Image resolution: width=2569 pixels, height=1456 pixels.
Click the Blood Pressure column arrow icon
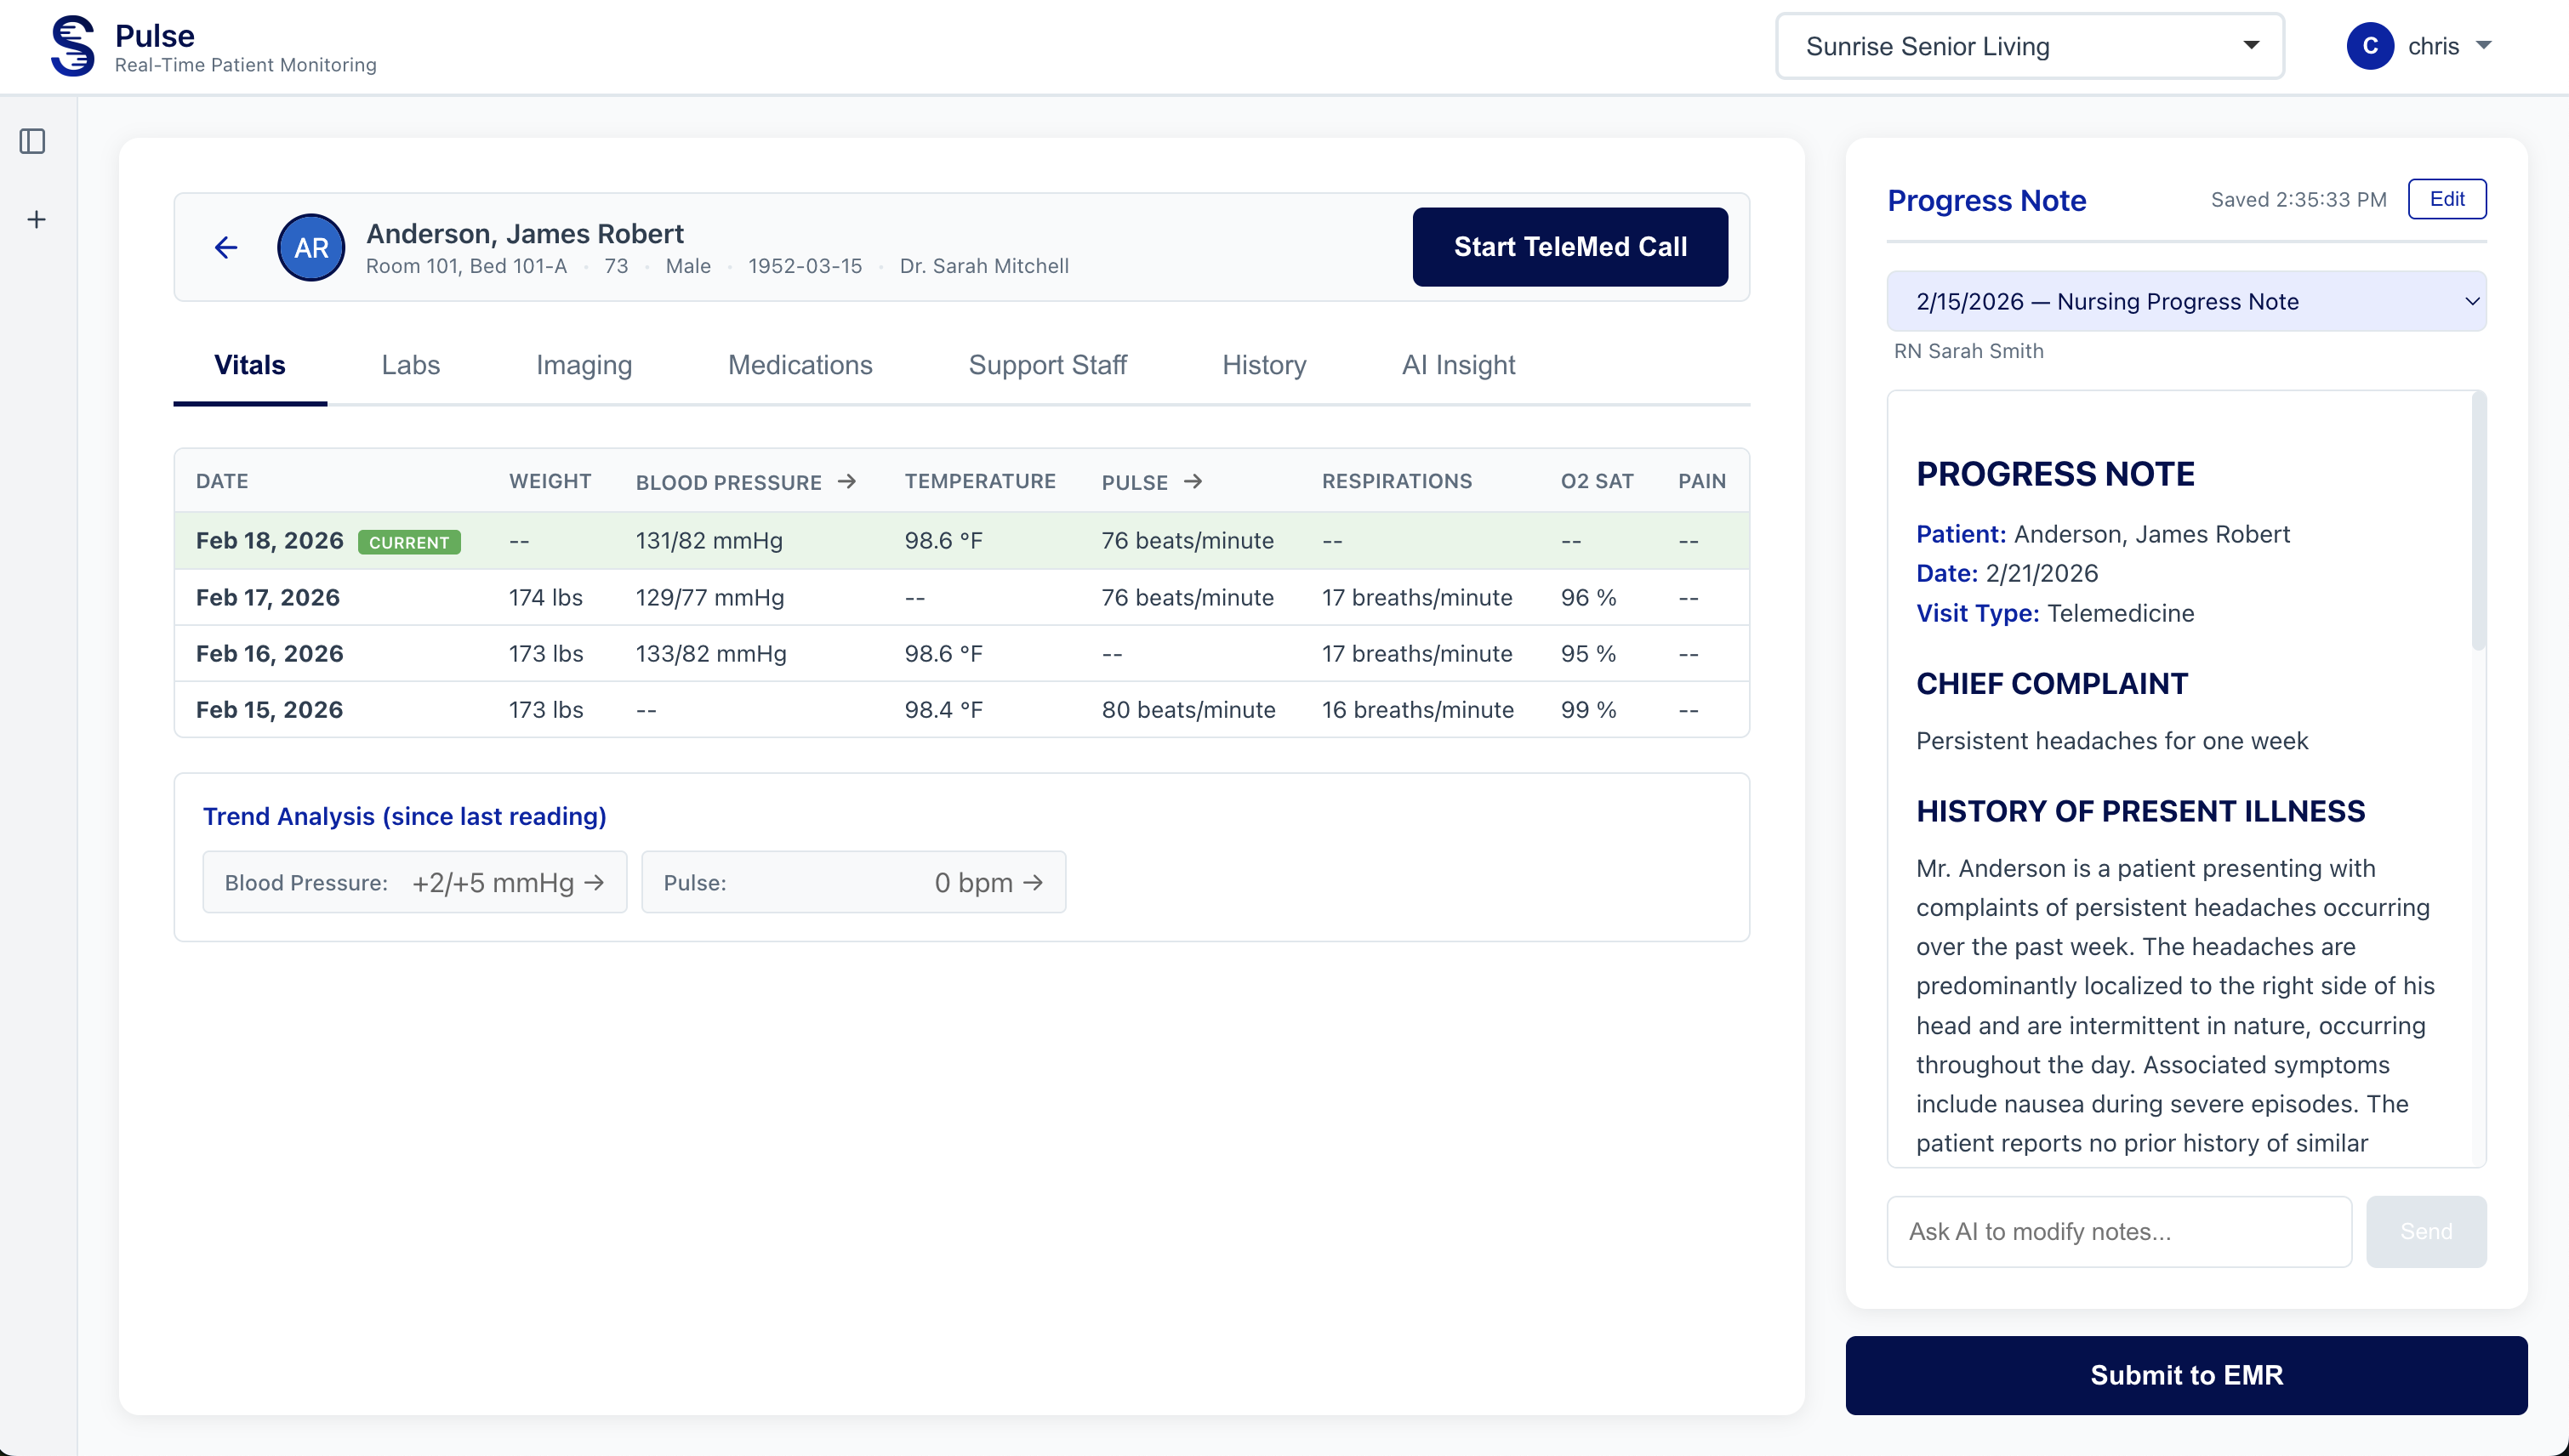coord(847,481)
